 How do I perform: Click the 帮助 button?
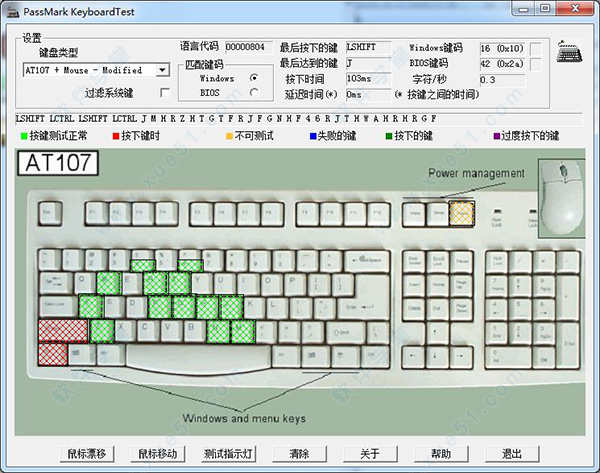click(x=441, y=454)
